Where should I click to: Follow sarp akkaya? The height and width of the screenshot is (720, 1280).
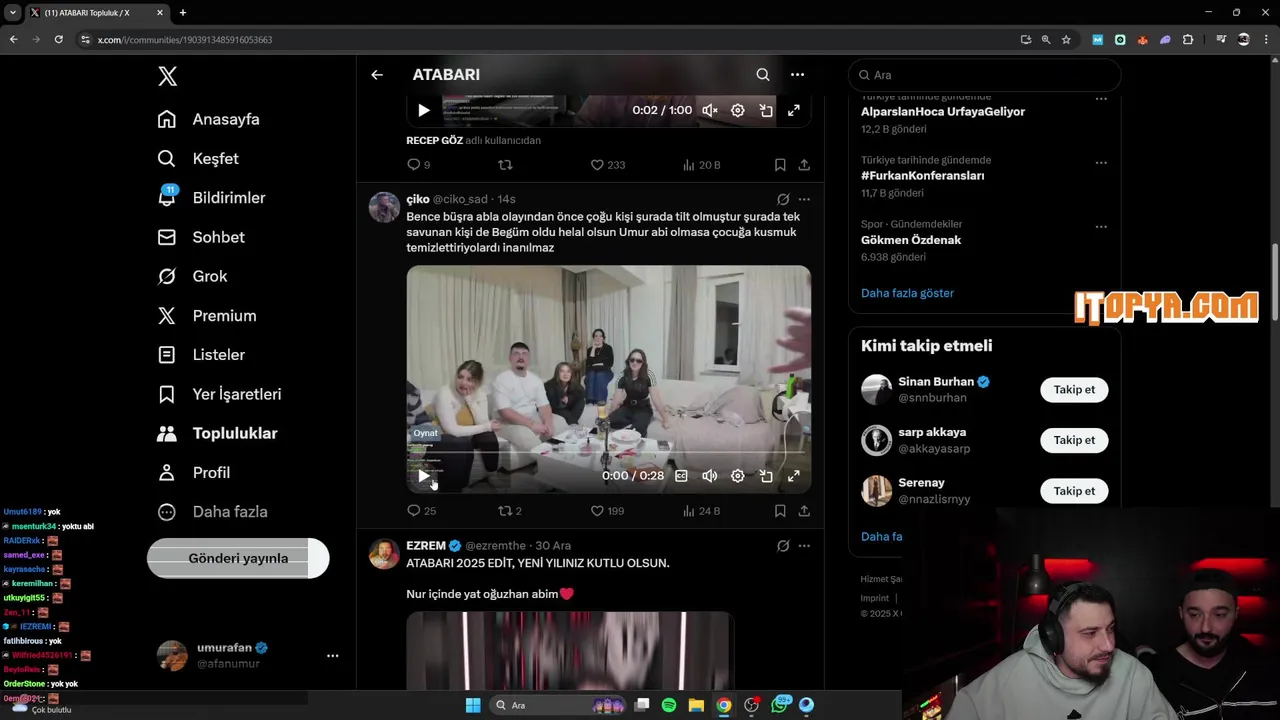[x=1074, y=440]
